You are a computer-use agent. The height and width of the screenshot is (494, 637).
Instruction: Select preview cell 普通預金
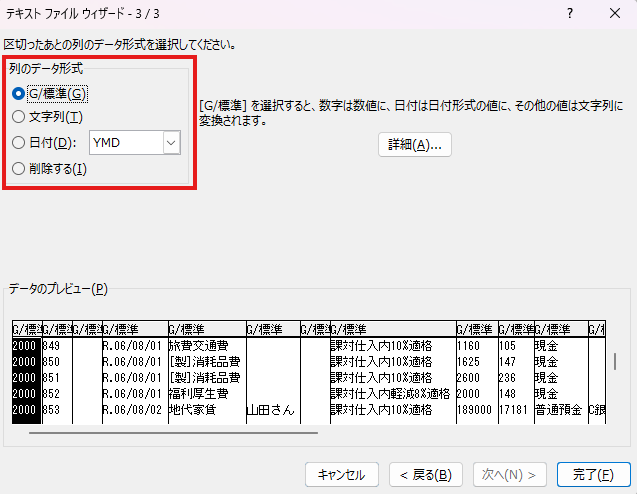point(559,410)
